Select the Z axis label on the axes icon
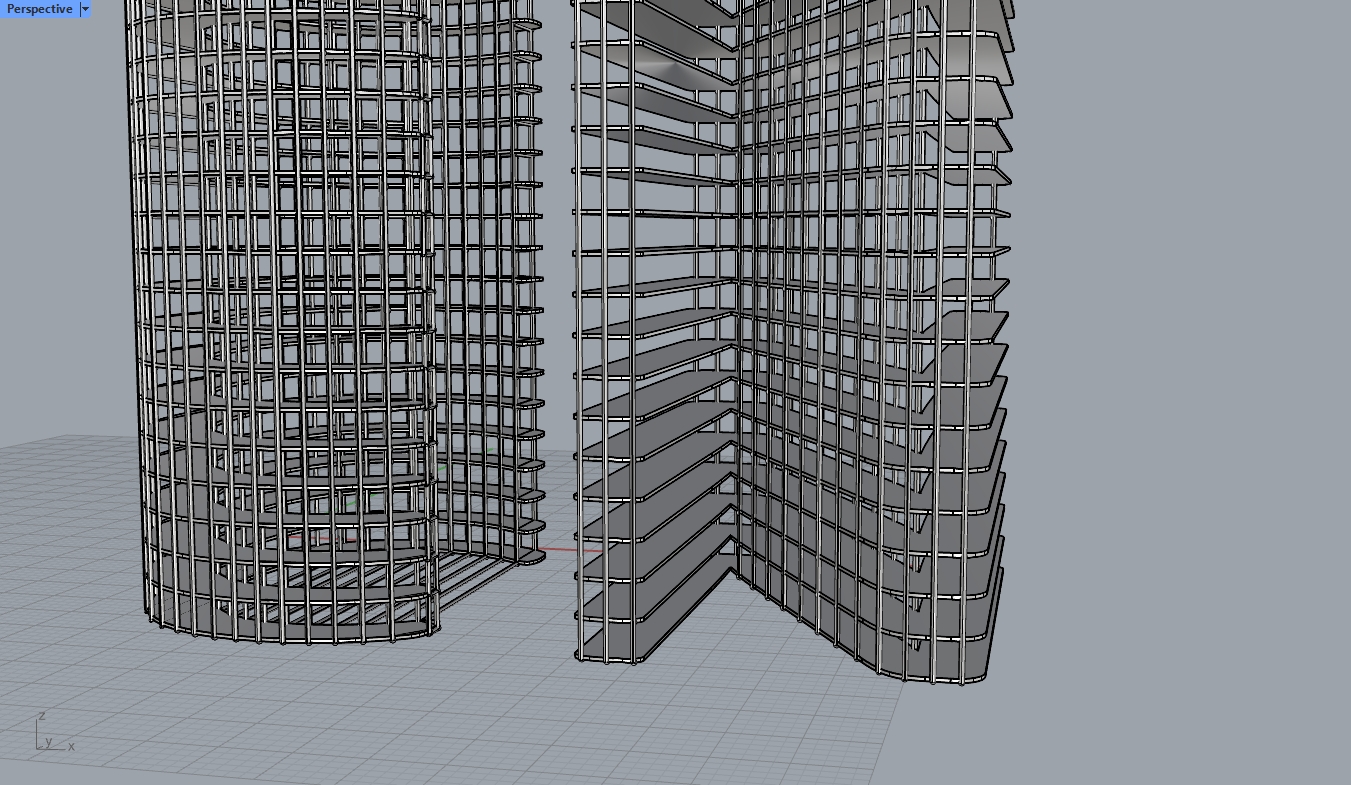Screen dimensions: 1351x785 [42, 717]
